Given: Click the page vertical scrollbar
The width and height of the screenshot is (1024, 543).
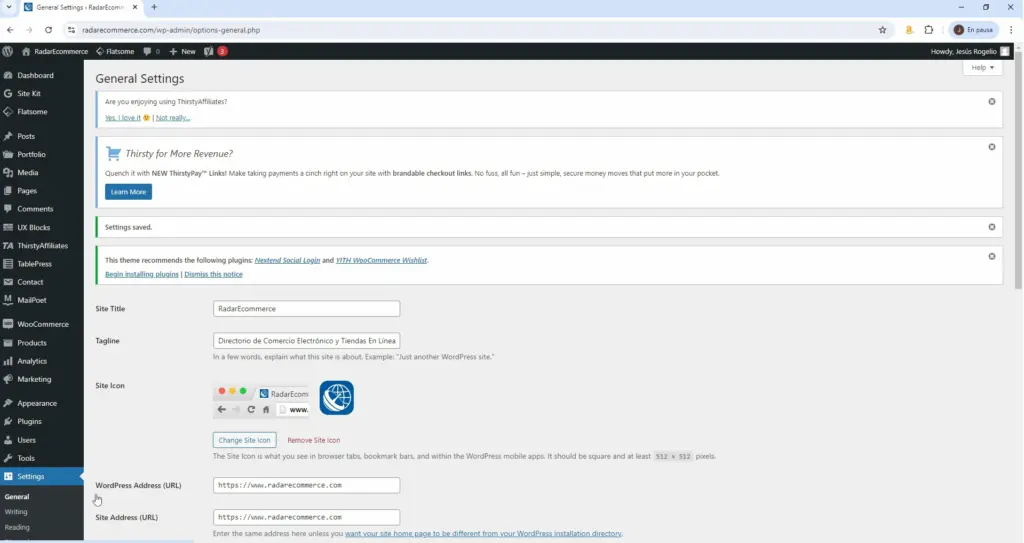Looking at the screenshot, I should tap(1019, 170).
